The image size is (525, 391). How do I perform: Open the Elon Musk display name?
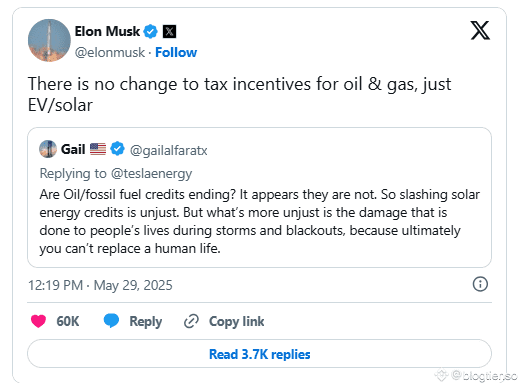[107, 31]
